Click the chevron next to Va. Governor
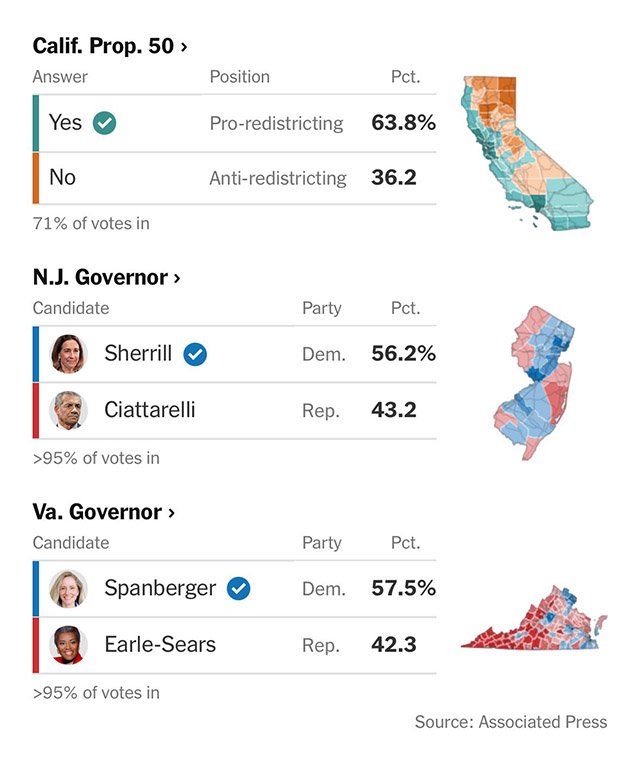 click(171, 513)
